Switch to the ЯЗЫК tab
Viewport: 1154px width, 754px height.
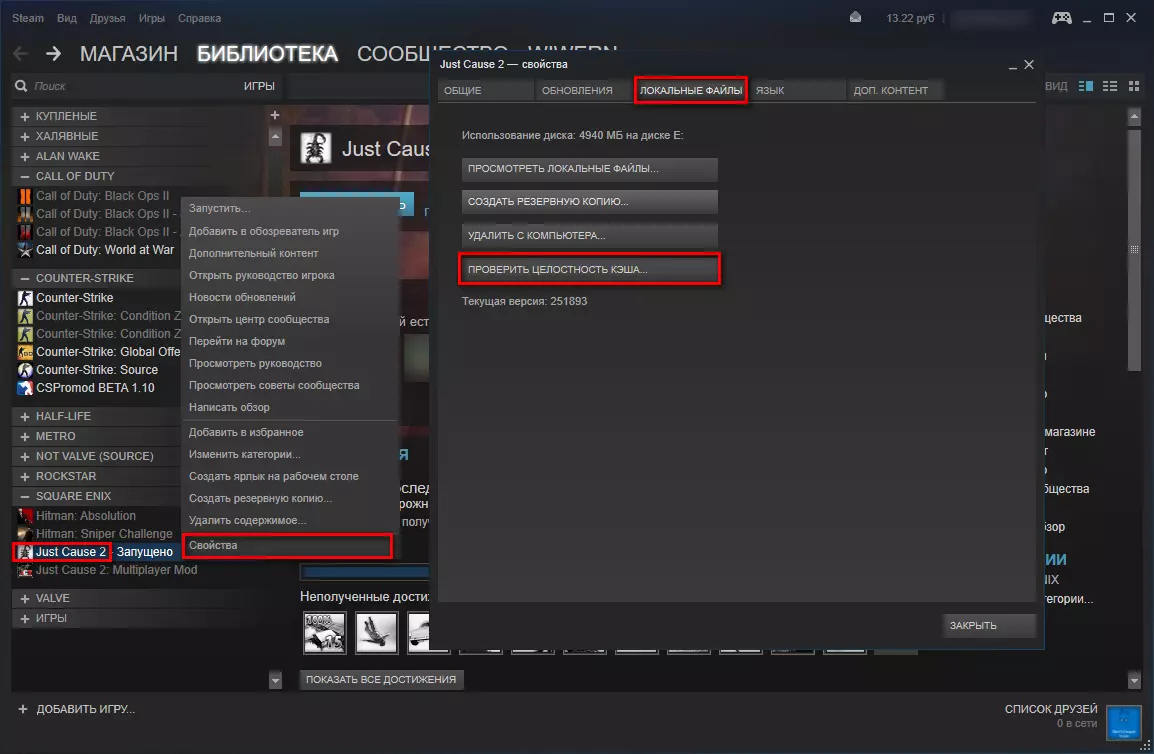(x=797, y=91)
